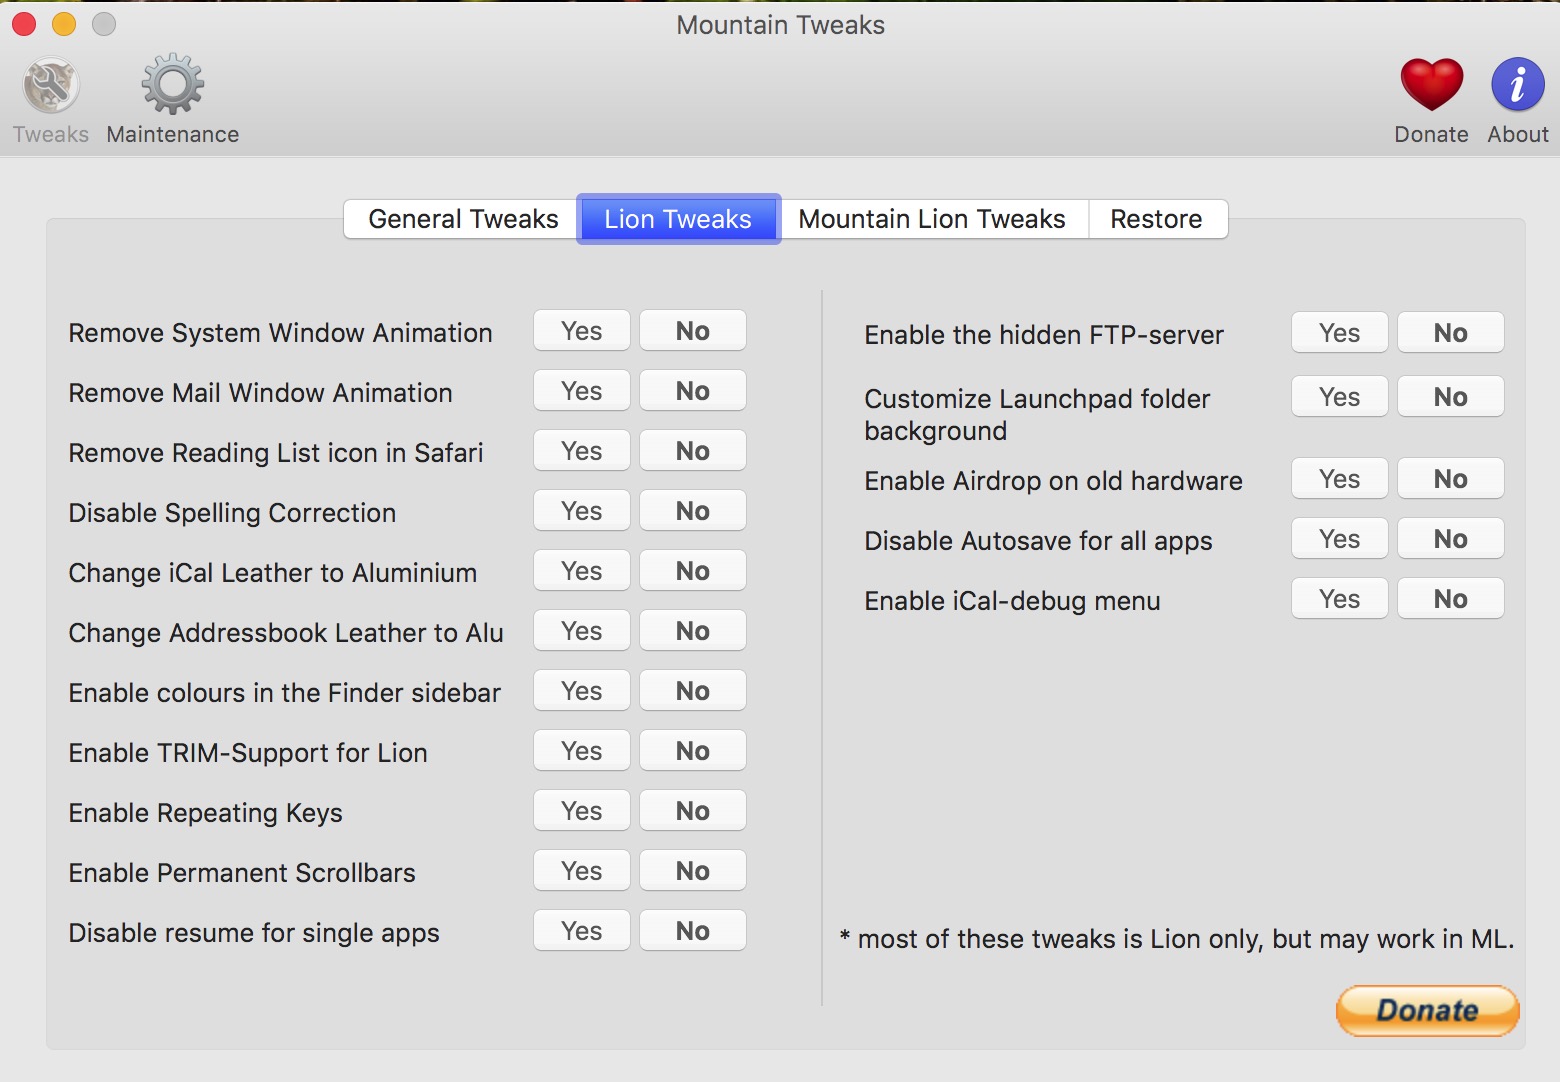1560x1082 pixels.
Task: Choose No for Addressbook Leather to Alu
Action: tap(692, 631)
